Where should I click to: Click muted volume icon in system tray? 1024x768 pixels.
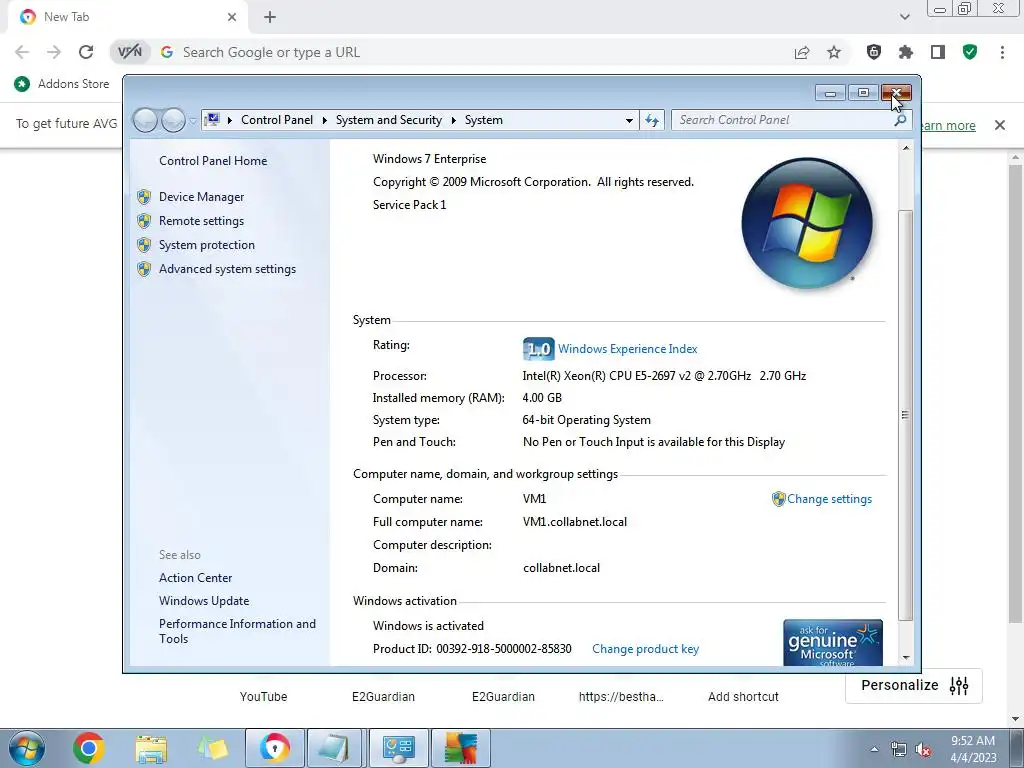[923, 750]
